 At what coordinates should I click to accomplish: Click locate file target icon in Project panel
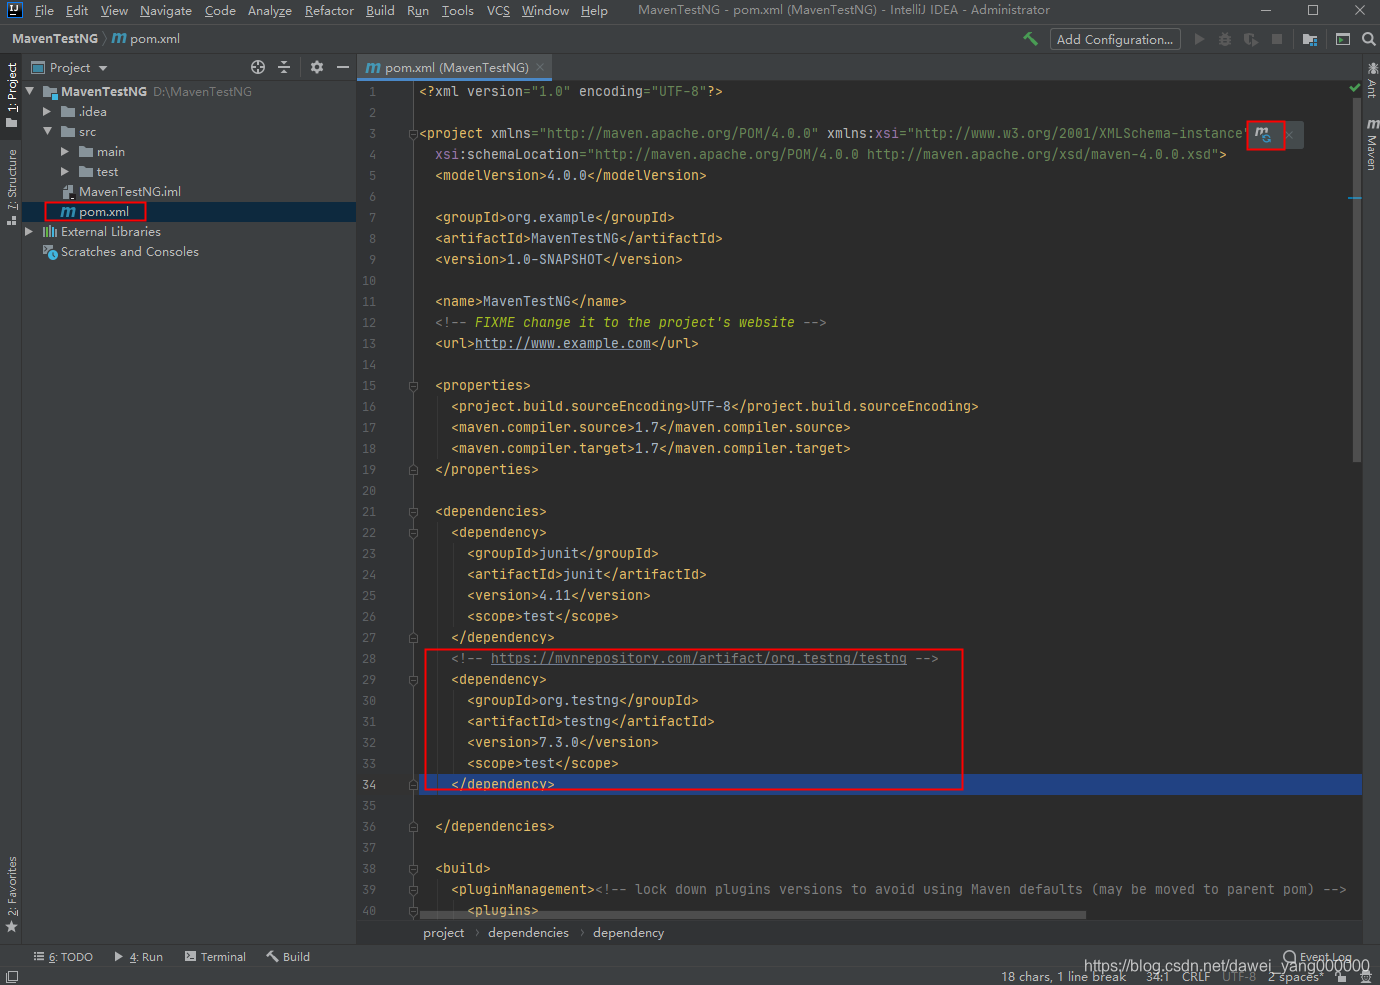pyautogui.click(x=258, y=67)
